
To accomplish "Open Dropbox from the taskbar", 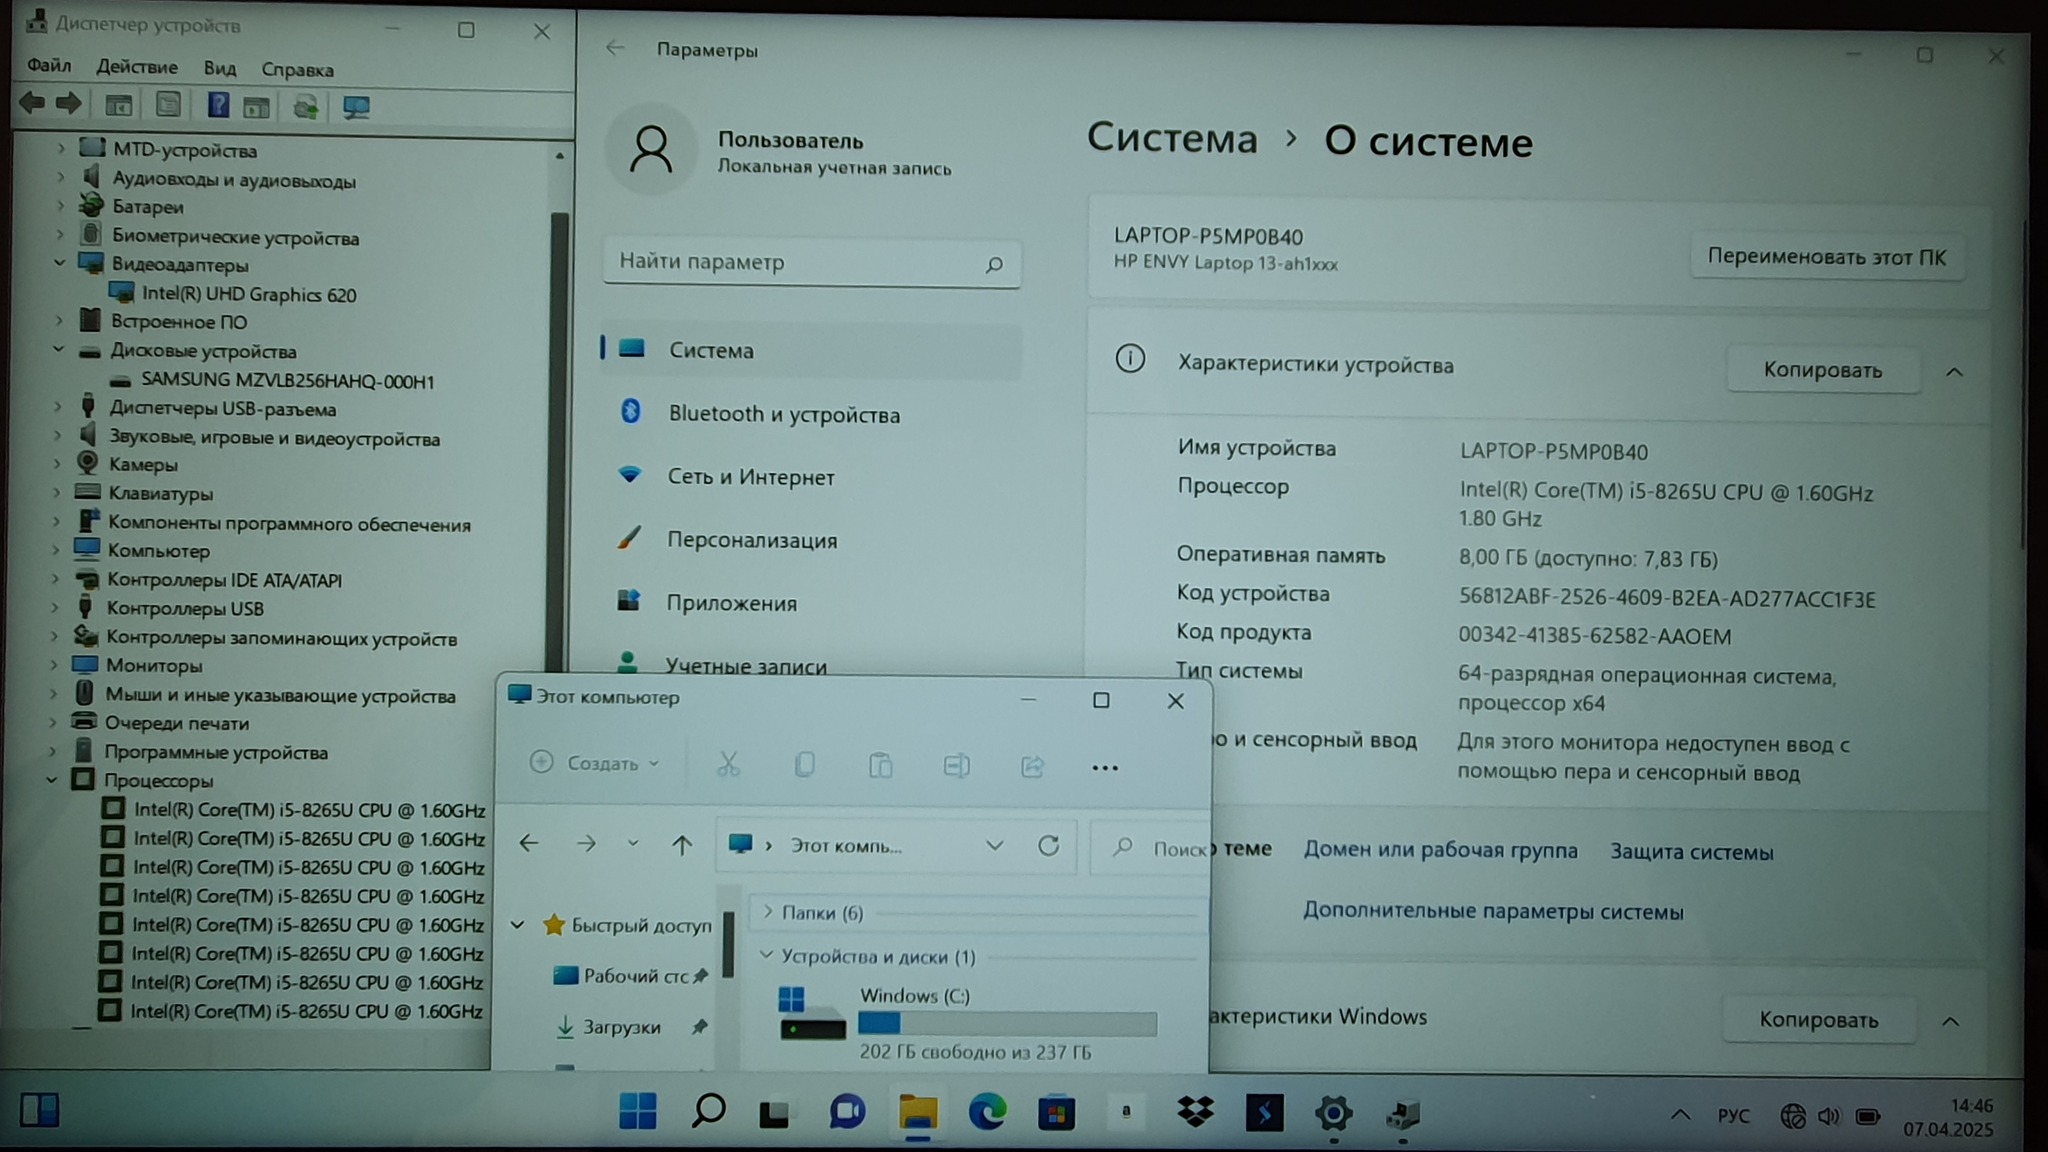I will click(1195, 1112).
